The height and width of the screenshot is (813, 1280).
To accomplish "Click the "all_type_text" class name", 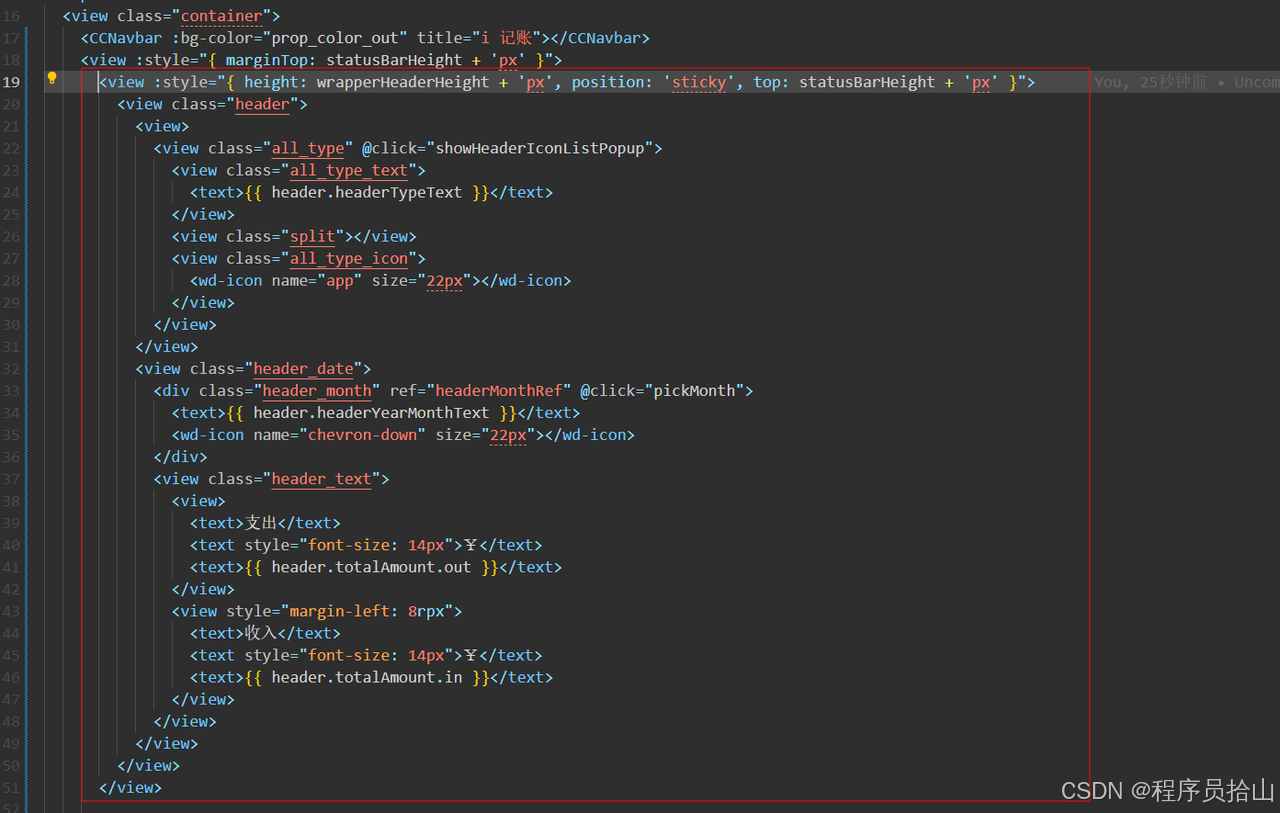I will point(349,170).
